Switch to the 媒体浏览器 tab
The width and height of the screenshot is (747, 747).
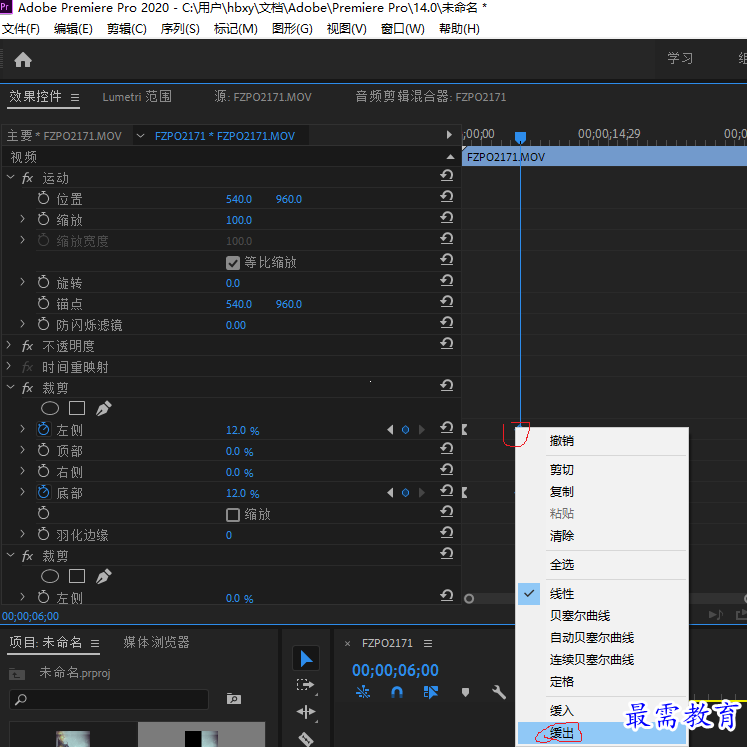click(156, 642)
